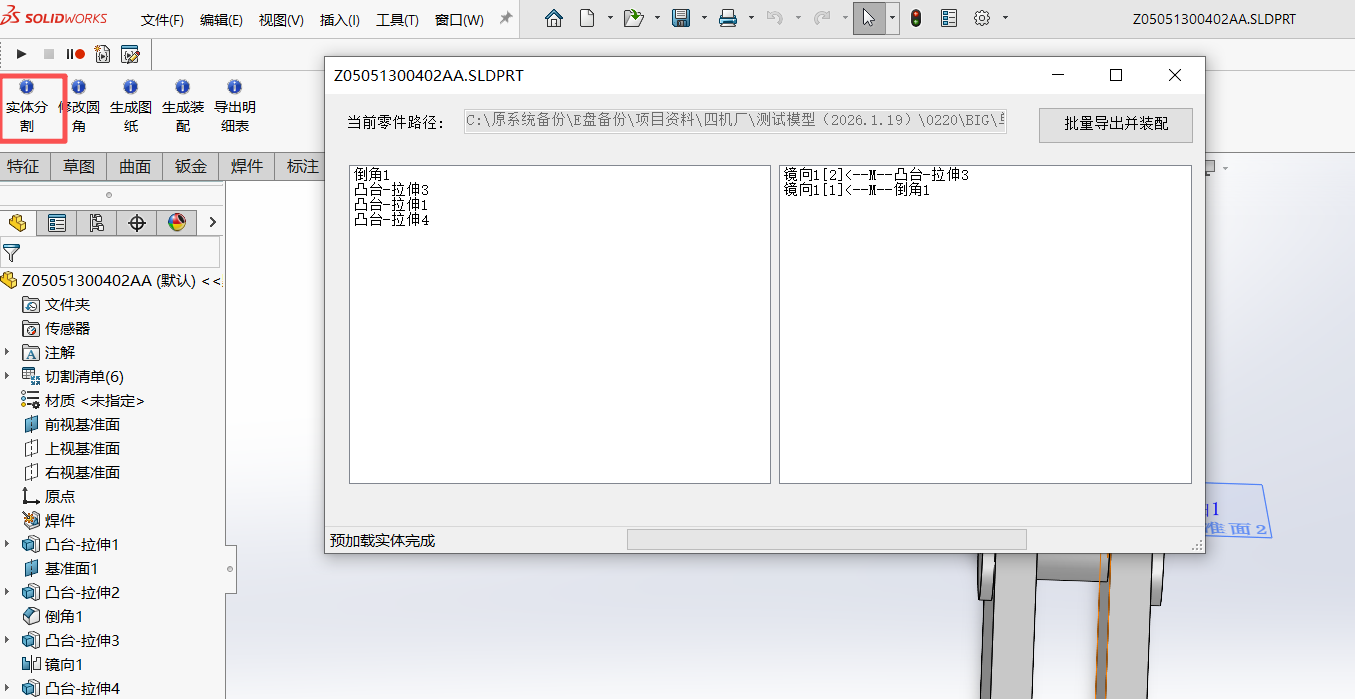Run macro with the play icon
The height and width of the screenshot is (699, 1355).
[21, 54]
